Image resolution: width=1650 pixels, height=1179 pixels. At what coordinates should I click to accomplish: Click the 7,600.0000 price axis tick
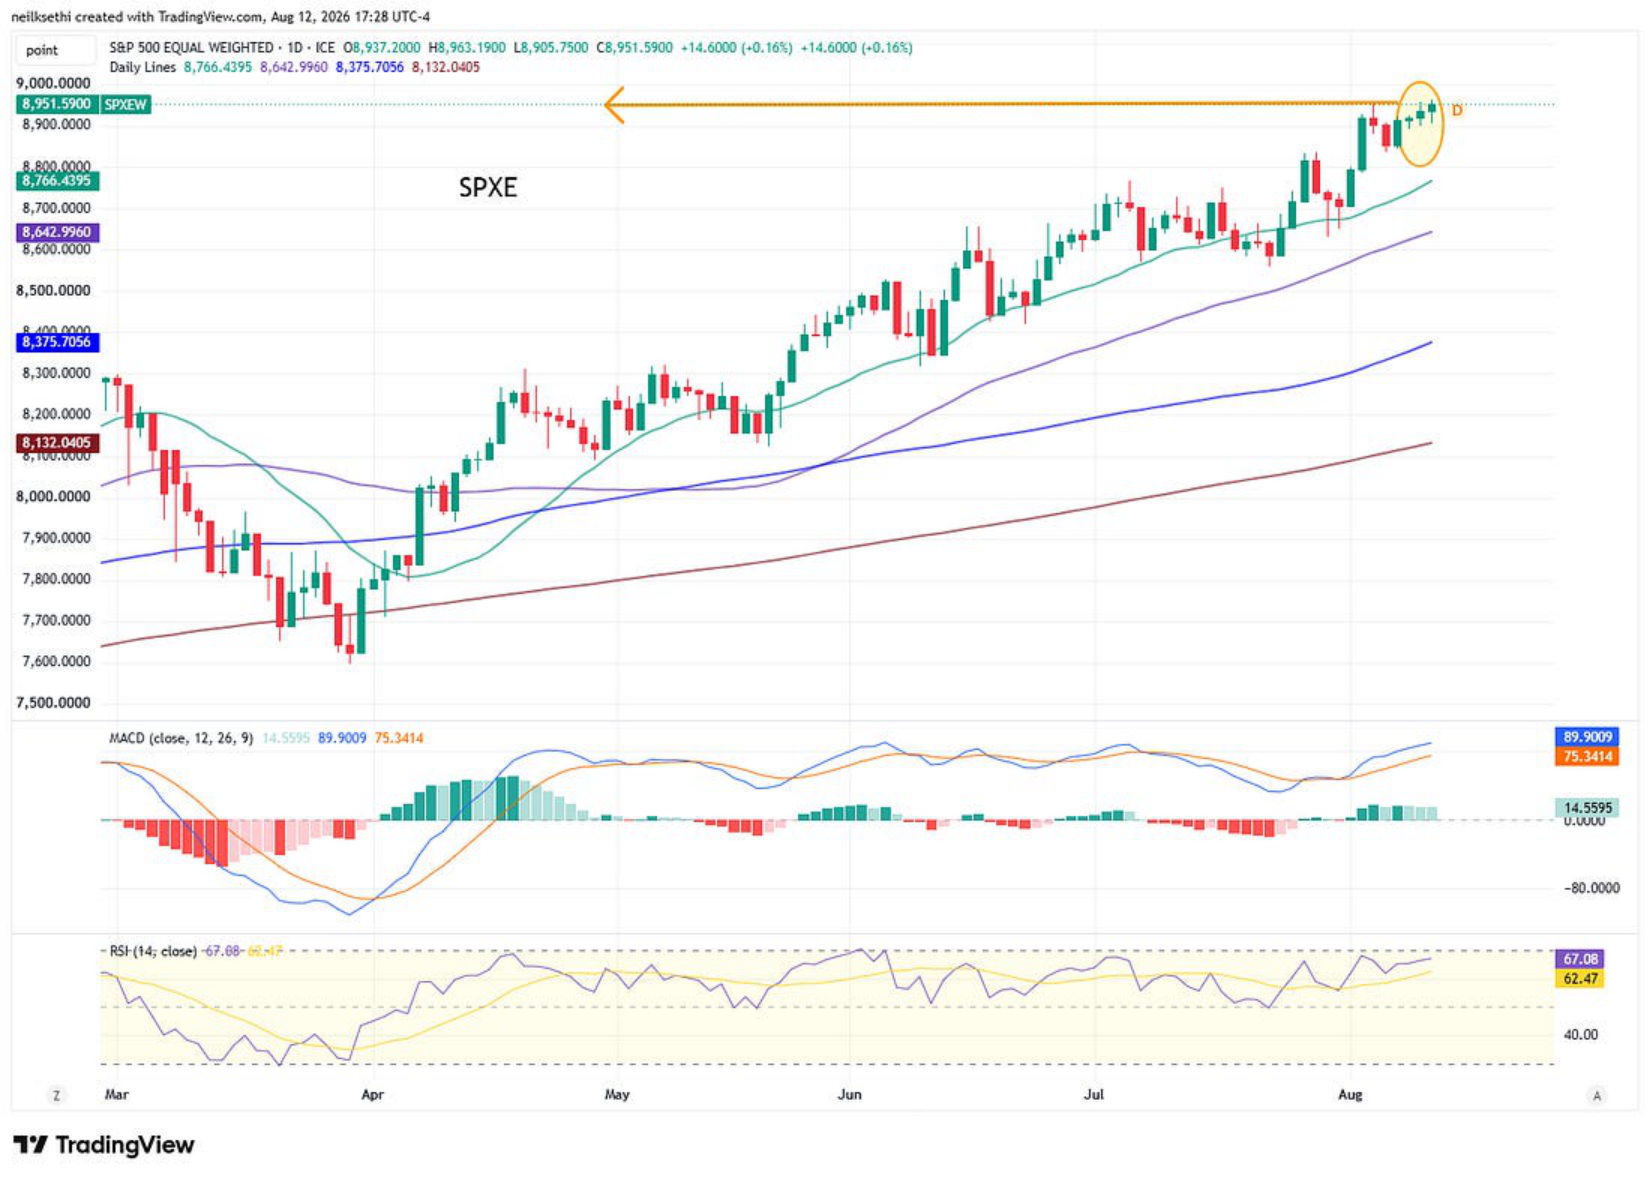[56, 662]
